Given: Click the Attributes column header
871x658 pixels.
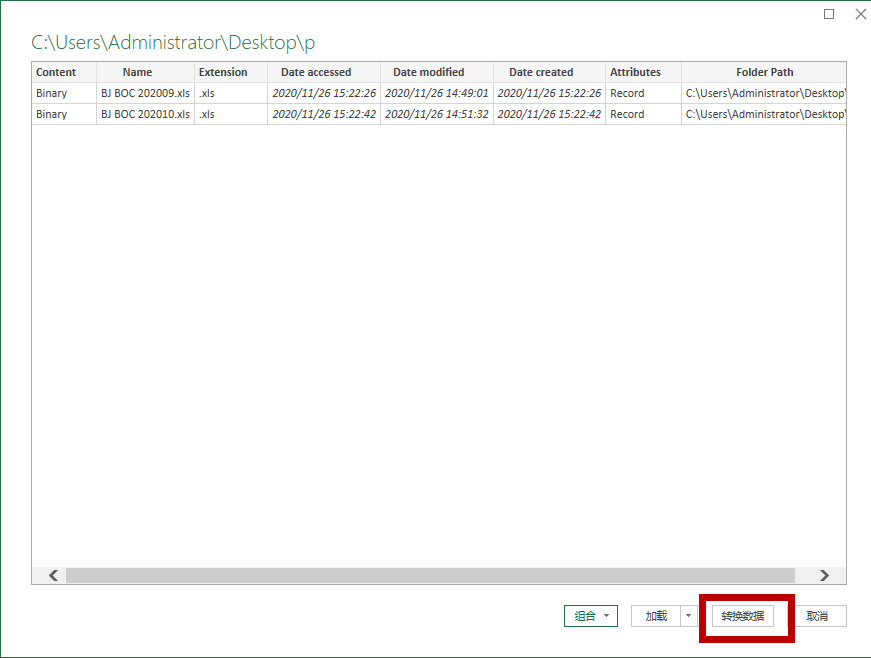Looking at the screenshot, I should (x=643, y=72).
